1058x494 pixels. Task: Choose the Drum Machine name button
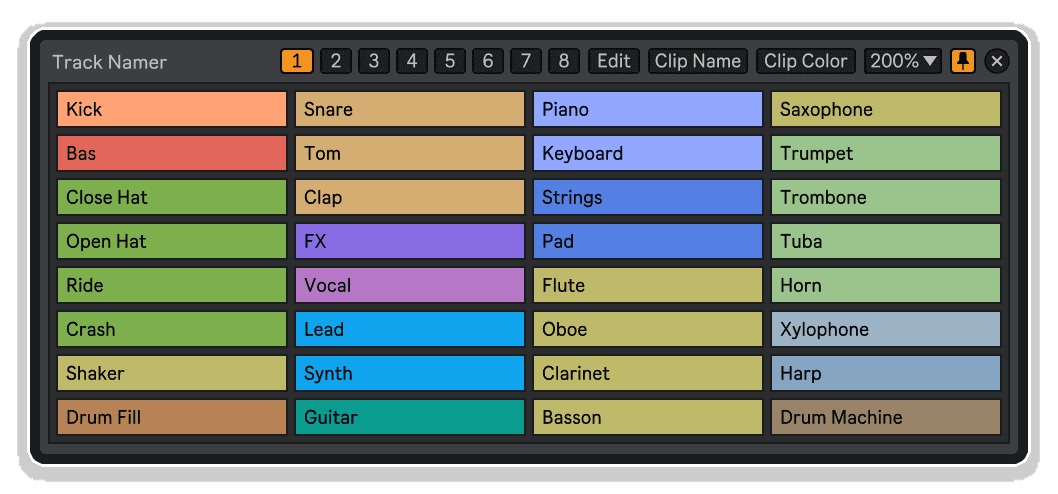pos(886,417)
